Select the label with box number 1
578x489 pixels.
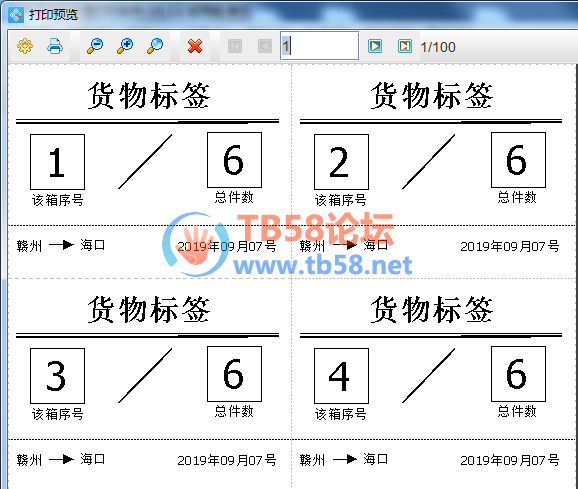[x=150, y=171]
